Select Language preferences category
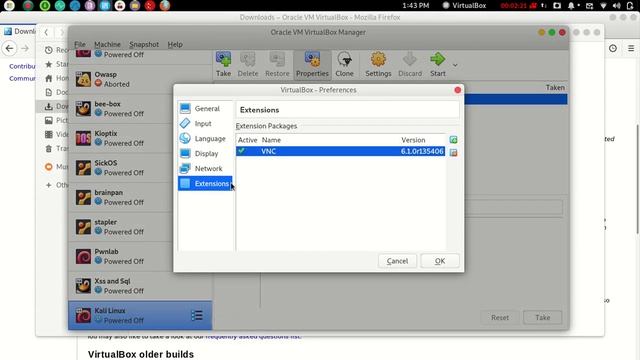 click(x=205, y=138)
